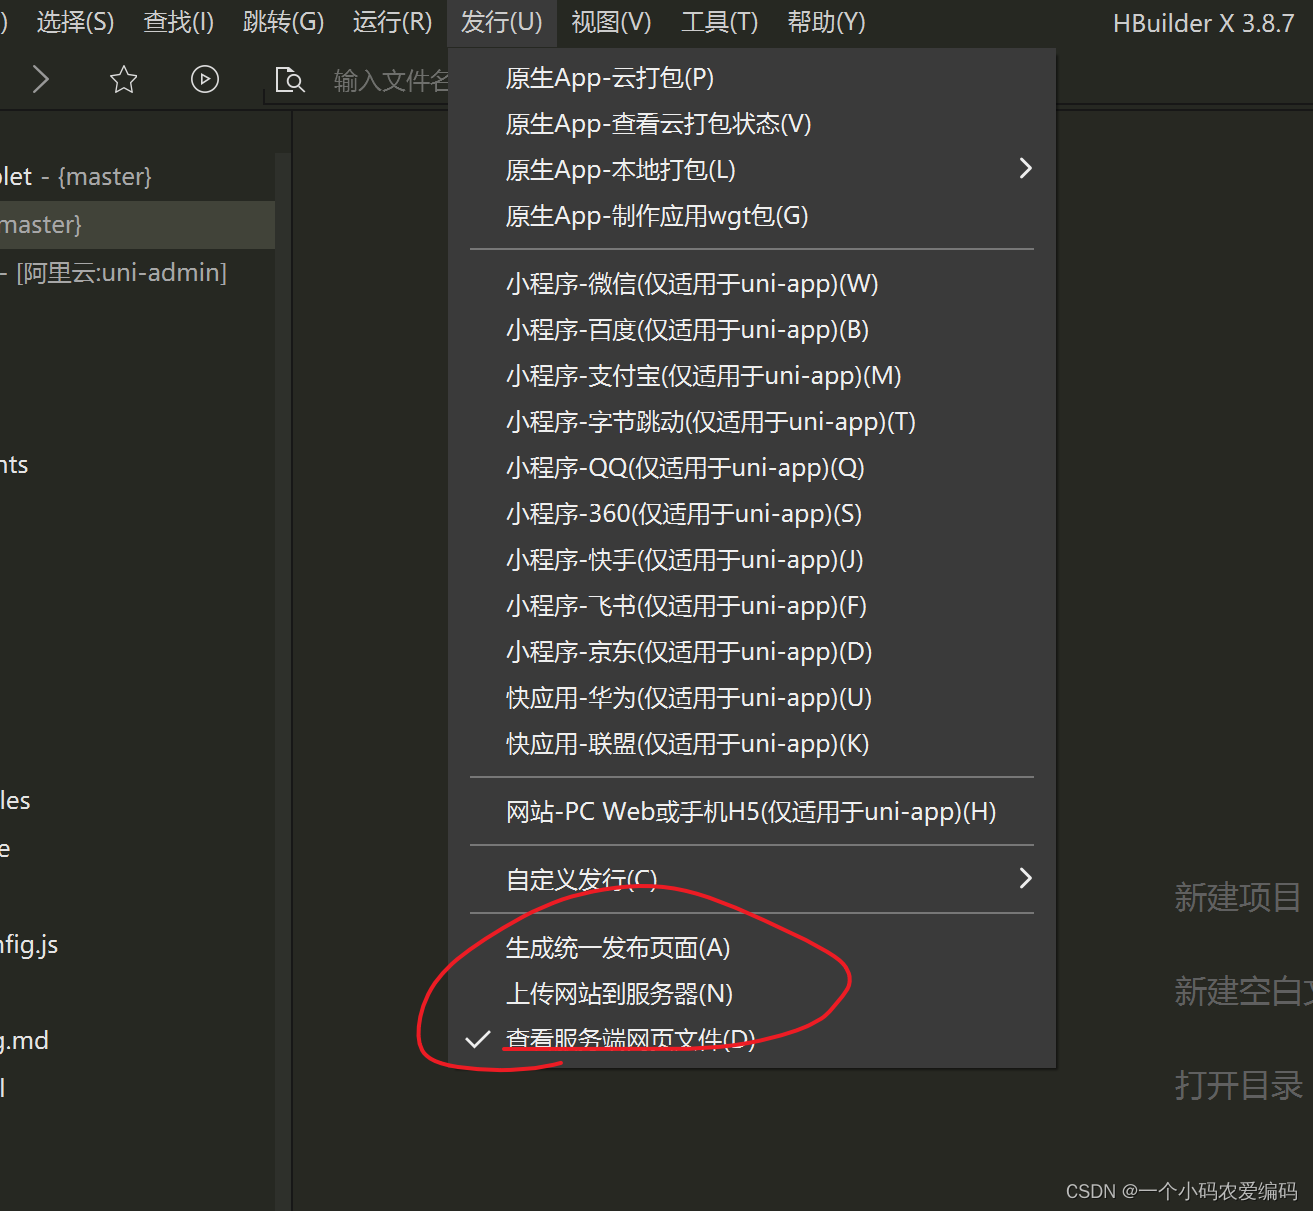Open the 帮助(Y) menu
Viewport: 1313px width, 1211px height.
826,22
